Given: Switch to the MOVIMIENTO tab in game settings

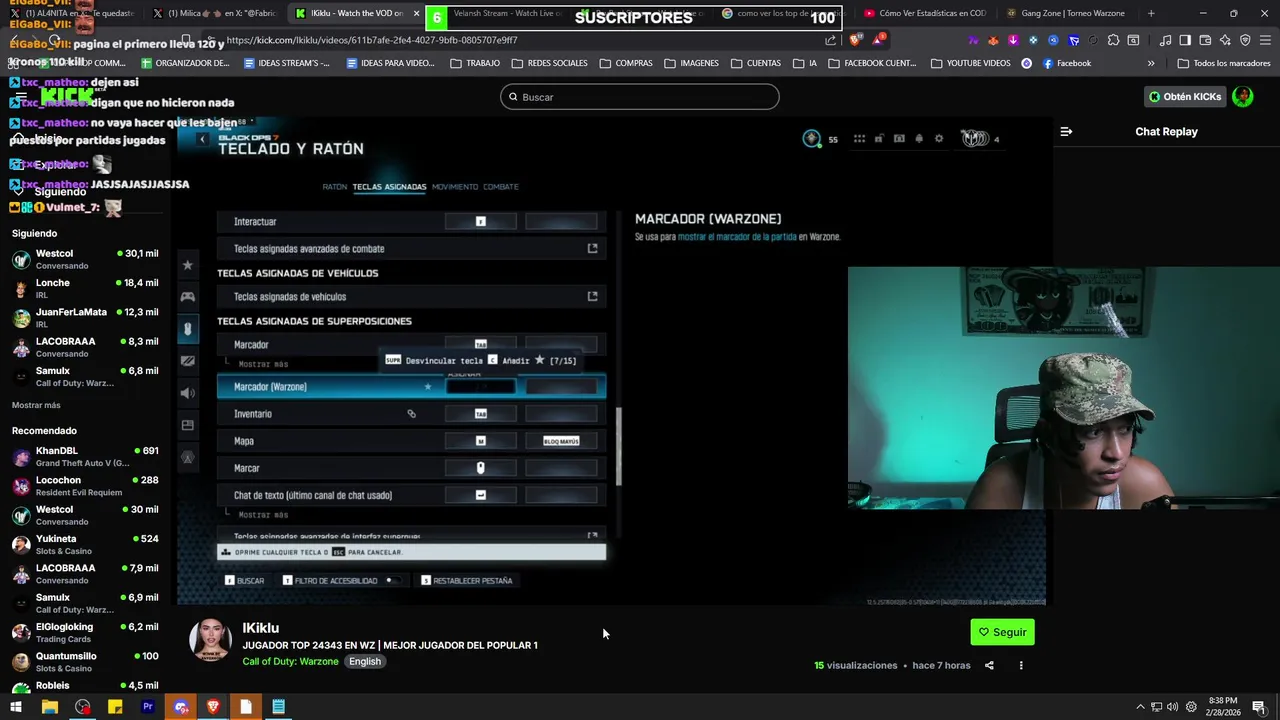Looking at the screenshot, I should click(455, 187).
